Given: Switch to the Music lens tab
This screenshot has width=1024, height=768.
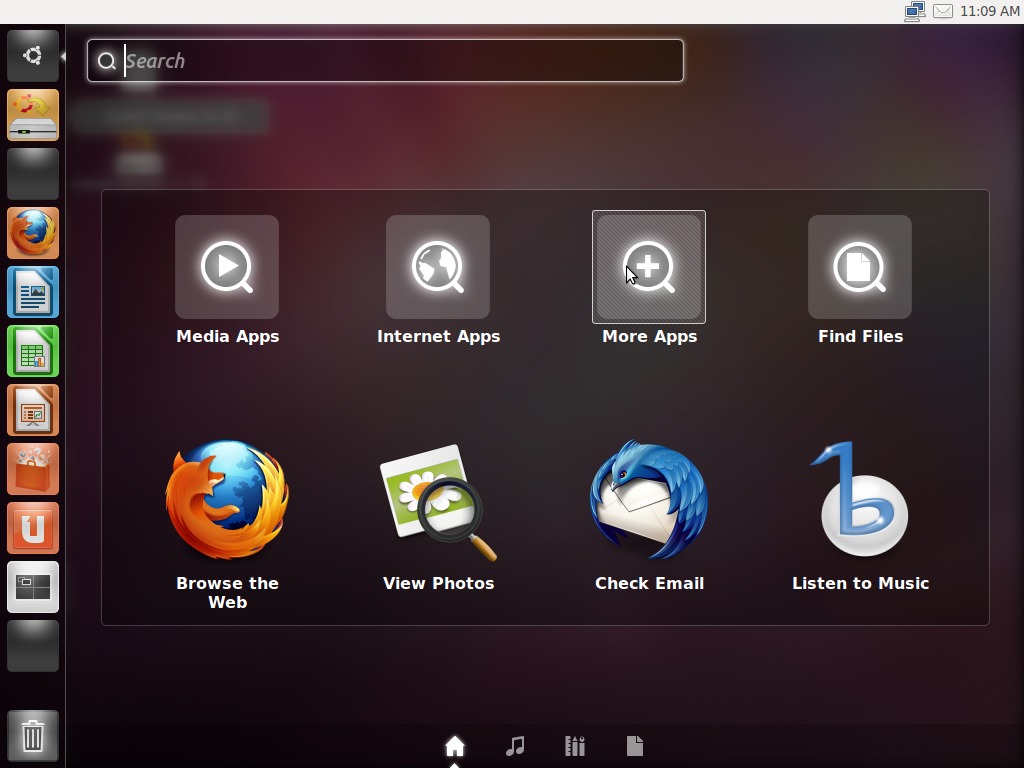Looking at the screenshot, I should (x=515, y=746).
